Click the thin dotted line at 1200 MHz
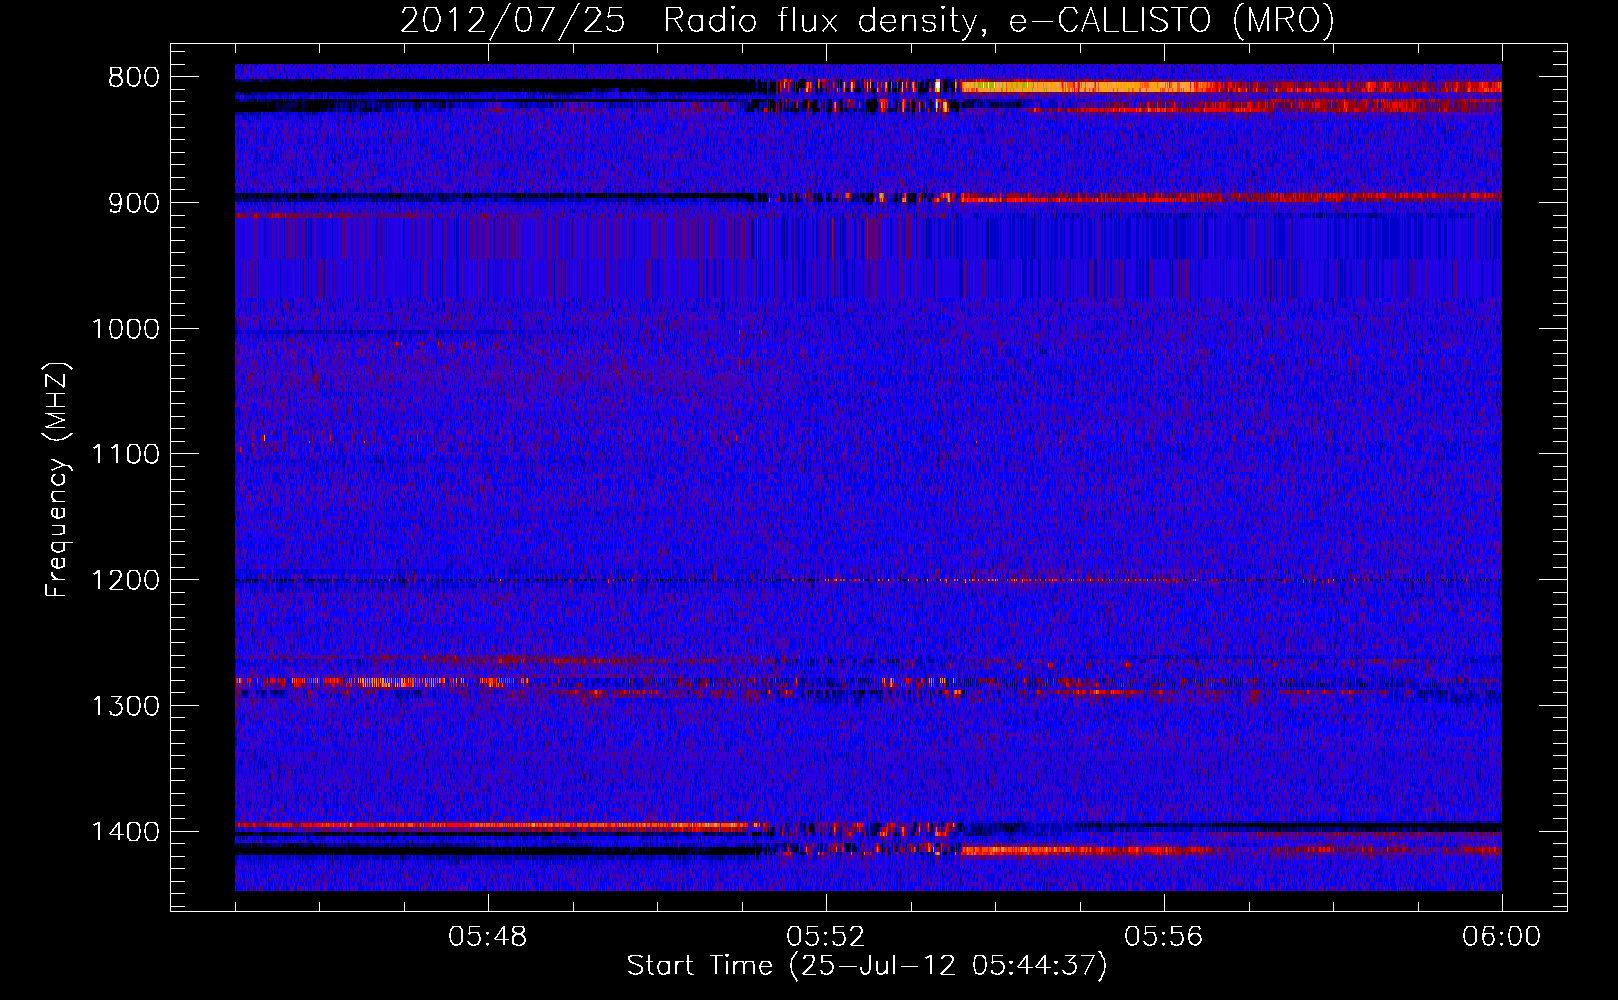 (x=868, y=580)
